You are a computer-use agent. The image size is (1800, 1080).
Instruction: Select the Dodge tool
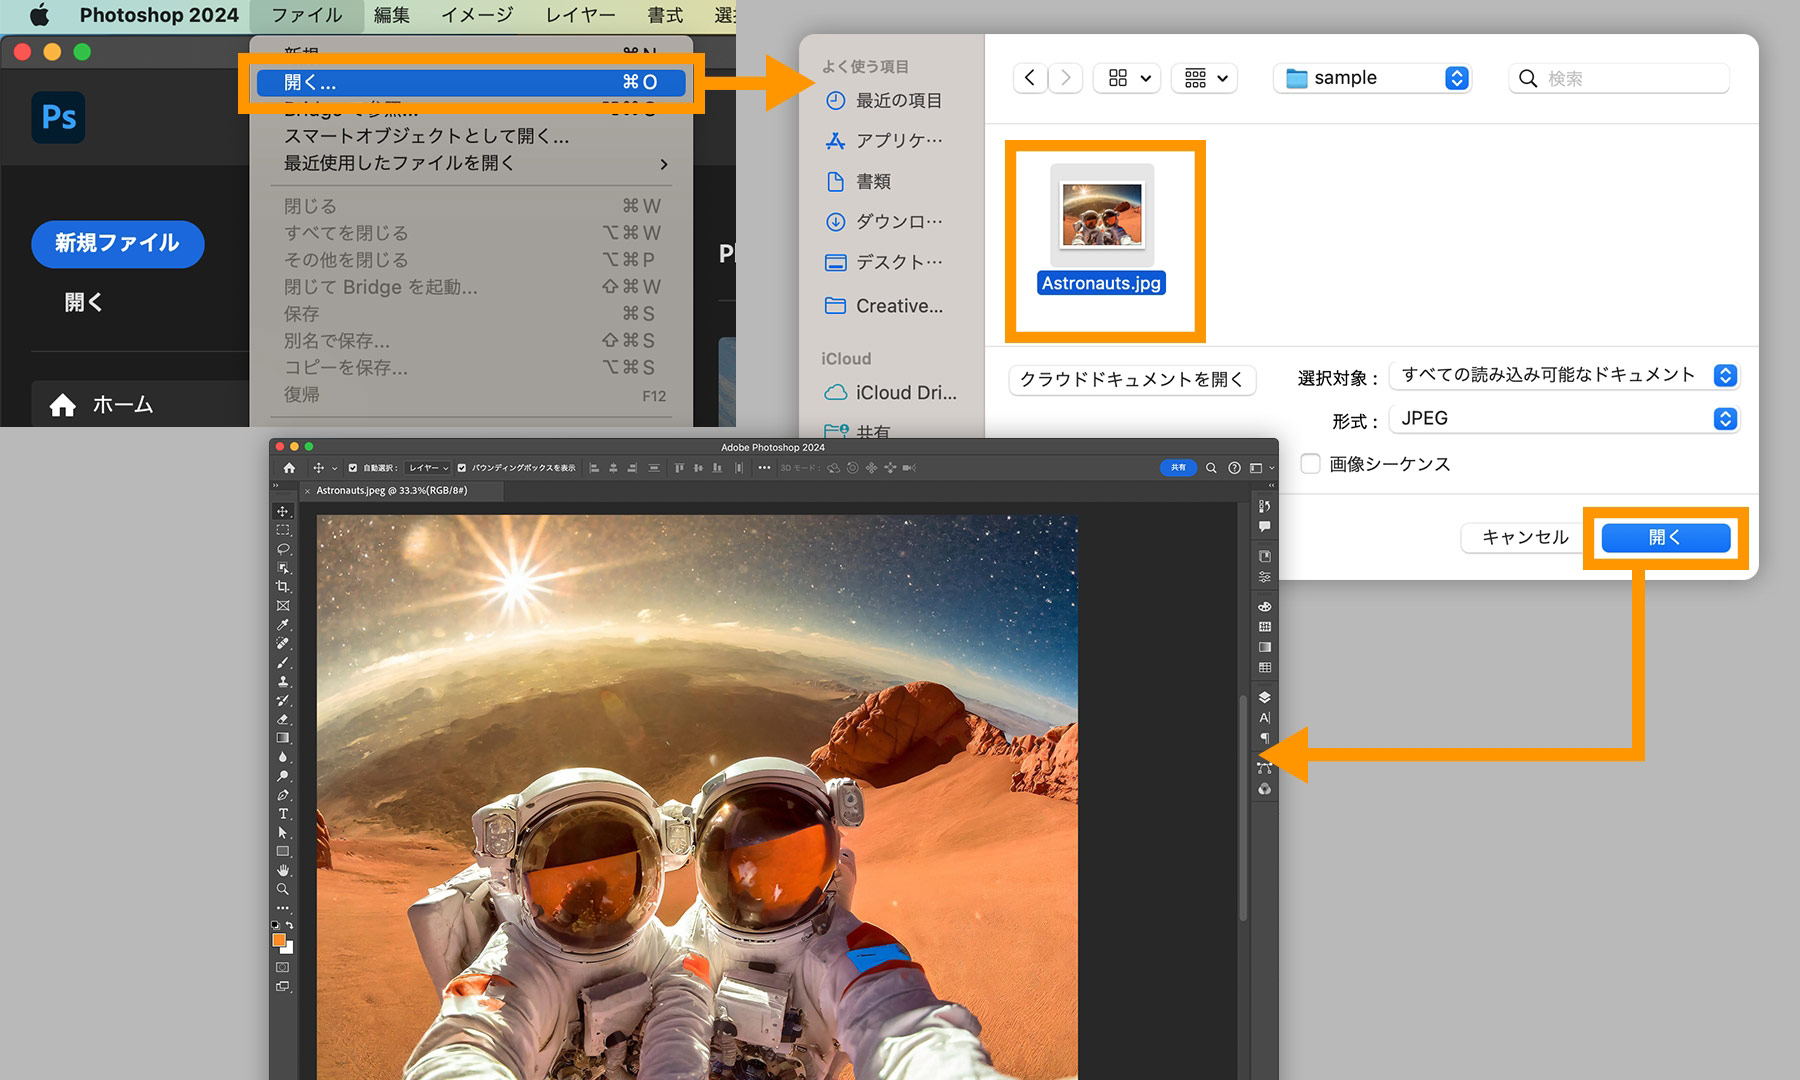pyautogui.click(x=283, y=776)
